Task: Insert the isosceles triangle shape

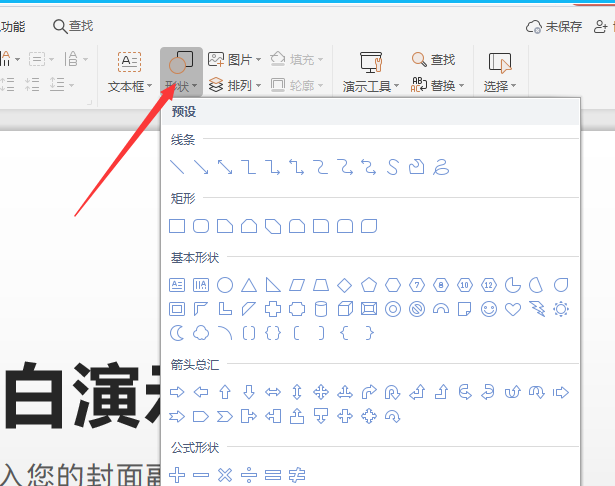Action: [249, 285]
